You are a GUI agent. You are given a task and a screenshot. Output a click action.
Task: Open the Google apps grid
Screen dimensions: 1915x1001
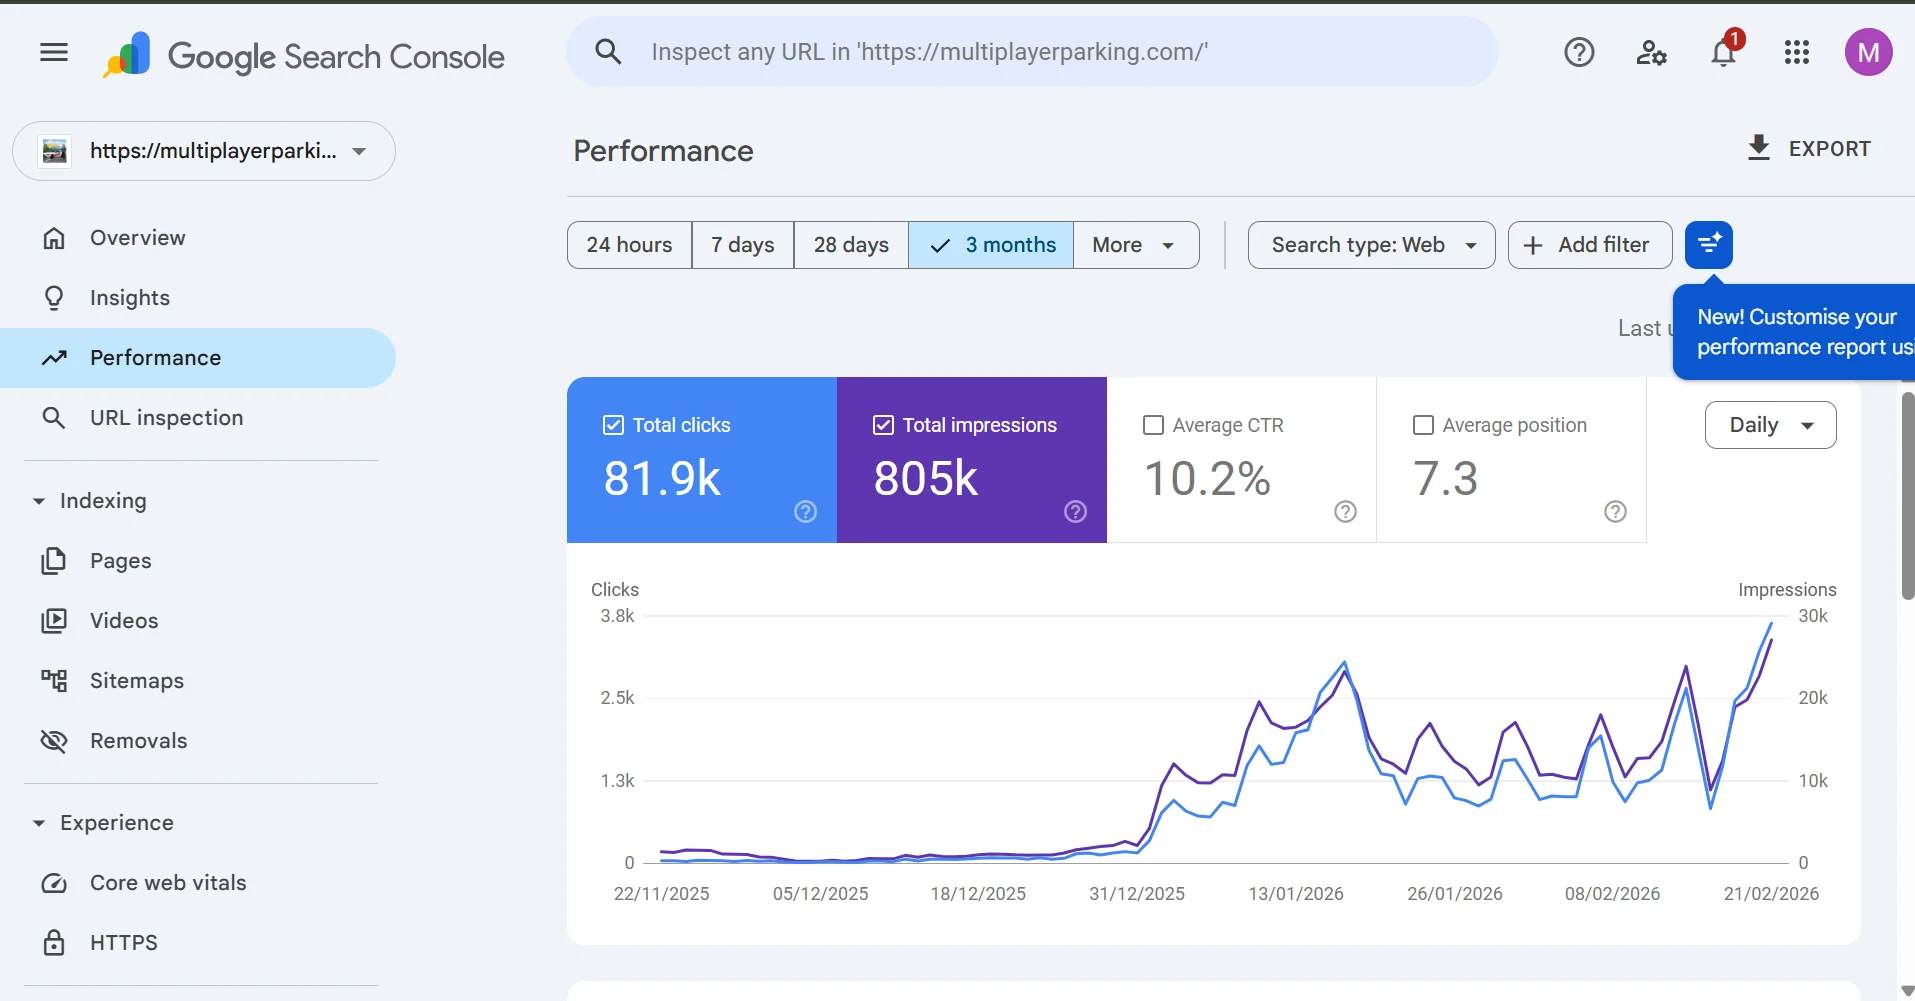pyautogui.click(x=1796, y=52)
